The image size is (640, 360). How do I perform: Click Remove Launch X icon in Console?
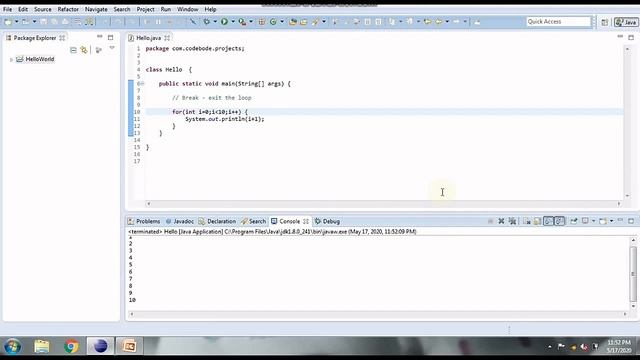click(501, 221)
